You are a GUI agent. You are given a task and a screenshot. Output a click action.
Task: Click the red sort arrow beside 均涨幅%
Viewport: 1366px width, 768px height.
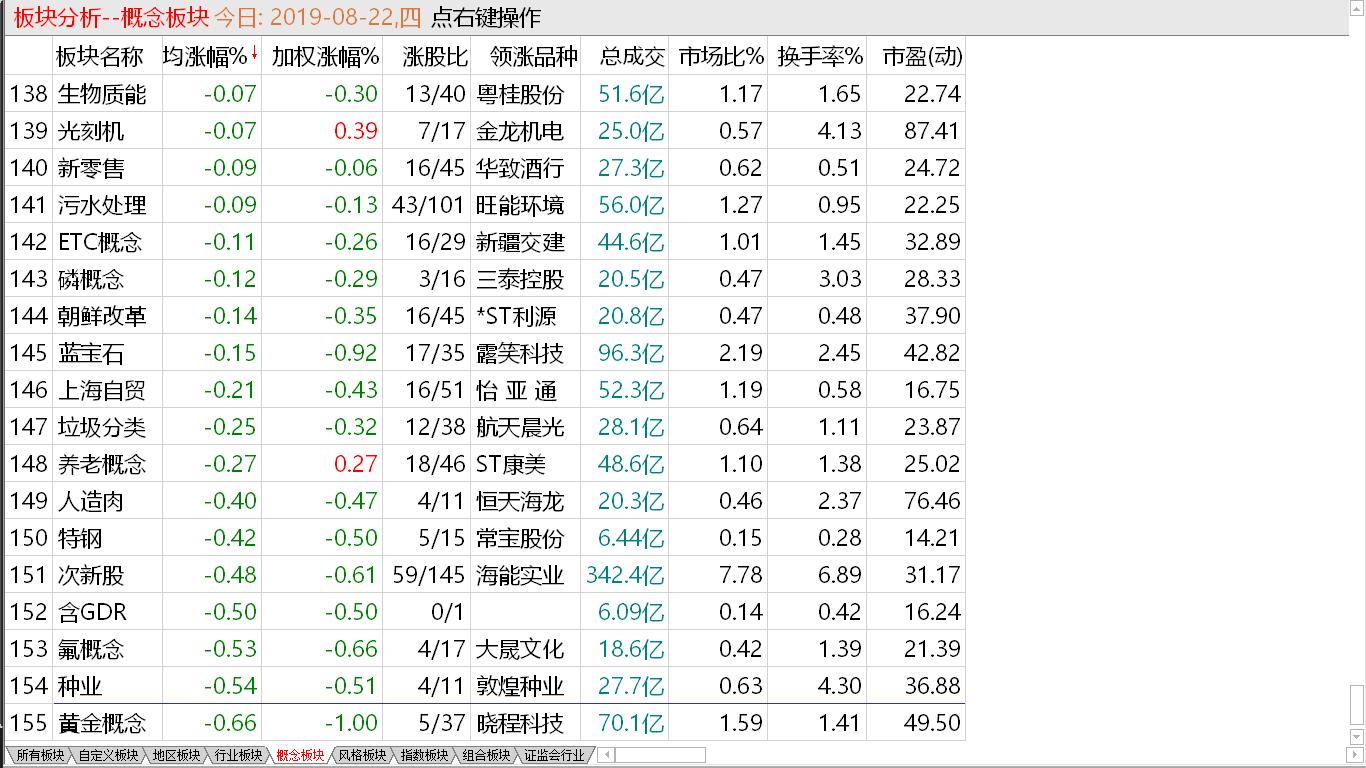(x=254, y=54)
